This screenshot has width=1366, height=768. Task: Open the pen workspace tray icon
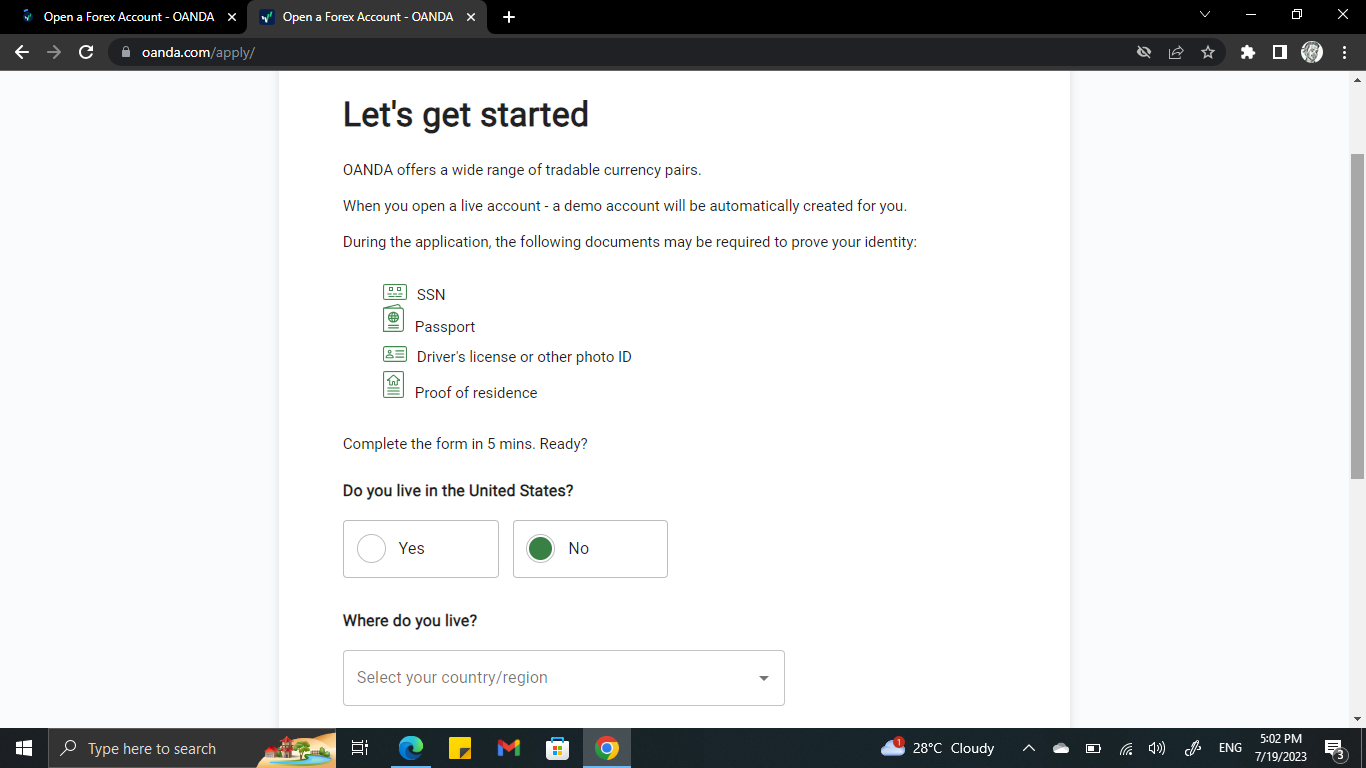pos(1192,748)
